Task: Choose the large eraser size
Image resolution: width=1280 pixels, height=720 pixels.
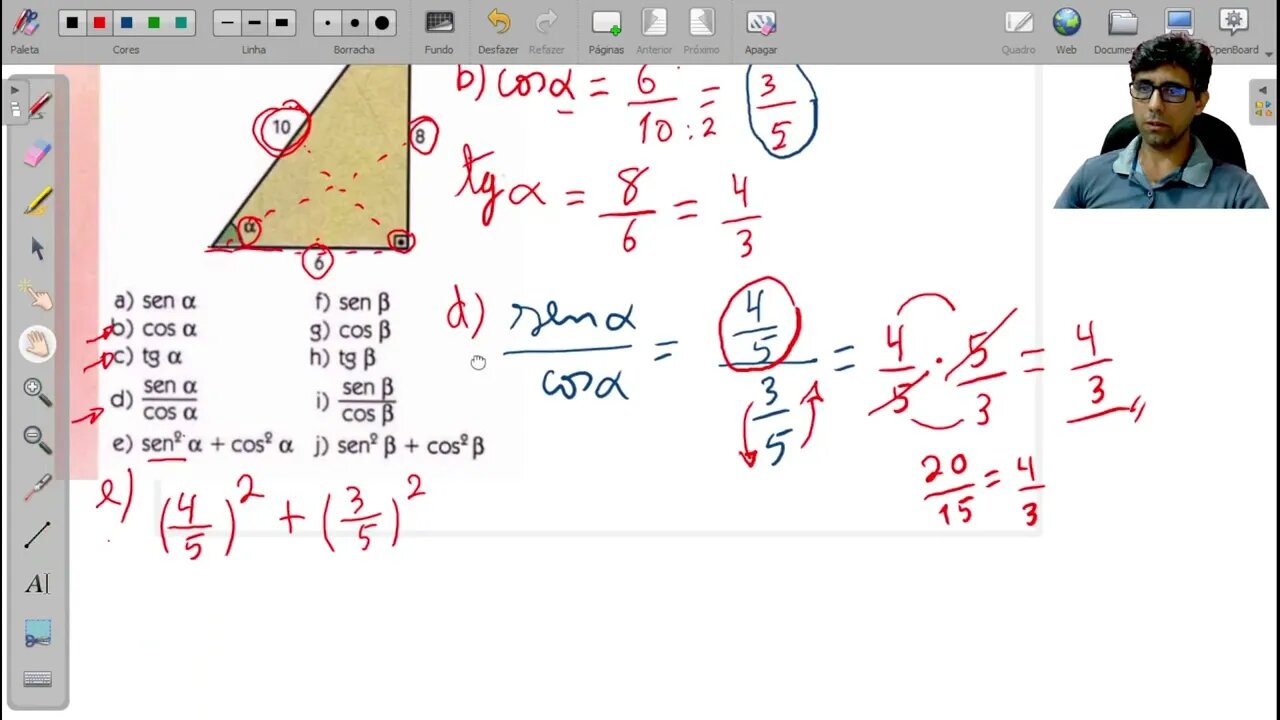Action: click(381, 23)
